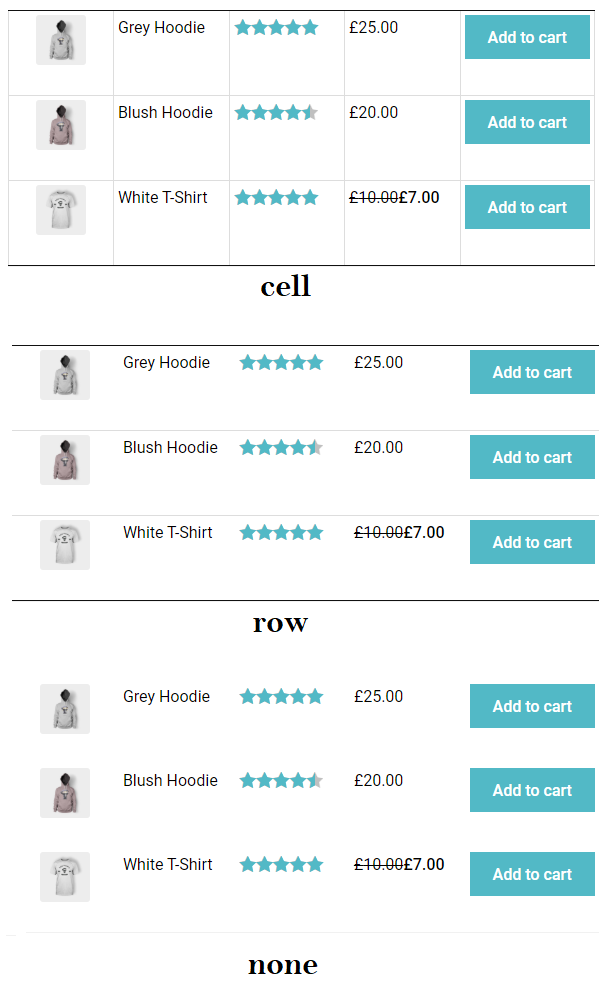The width and height of the screenshot is (616, 1000).
Task: Open Grey Hoodie thumbnail in cell table
Action: pyautogui.click(x=61, y=40)
